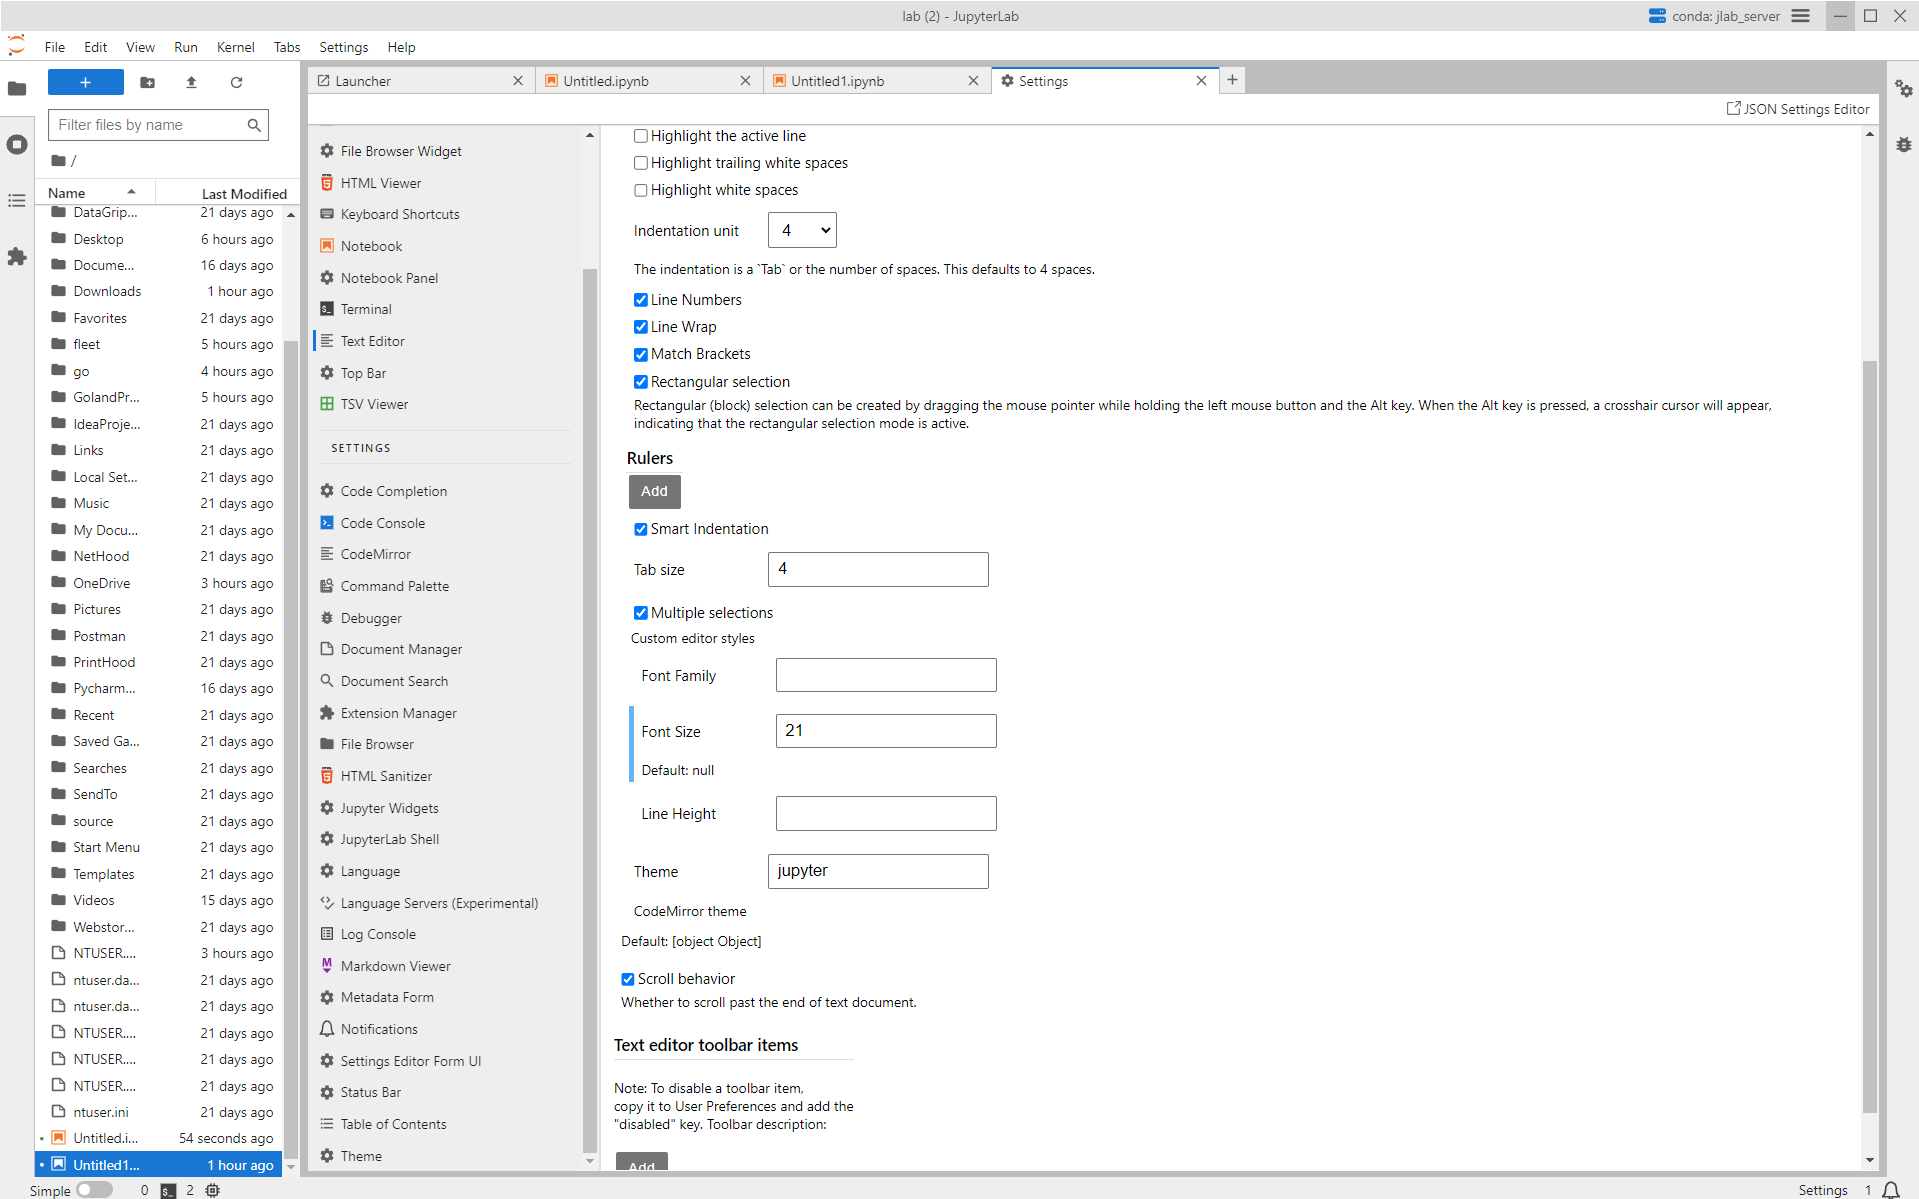Click inside the Font Family input field

click(x=884, y=674)
